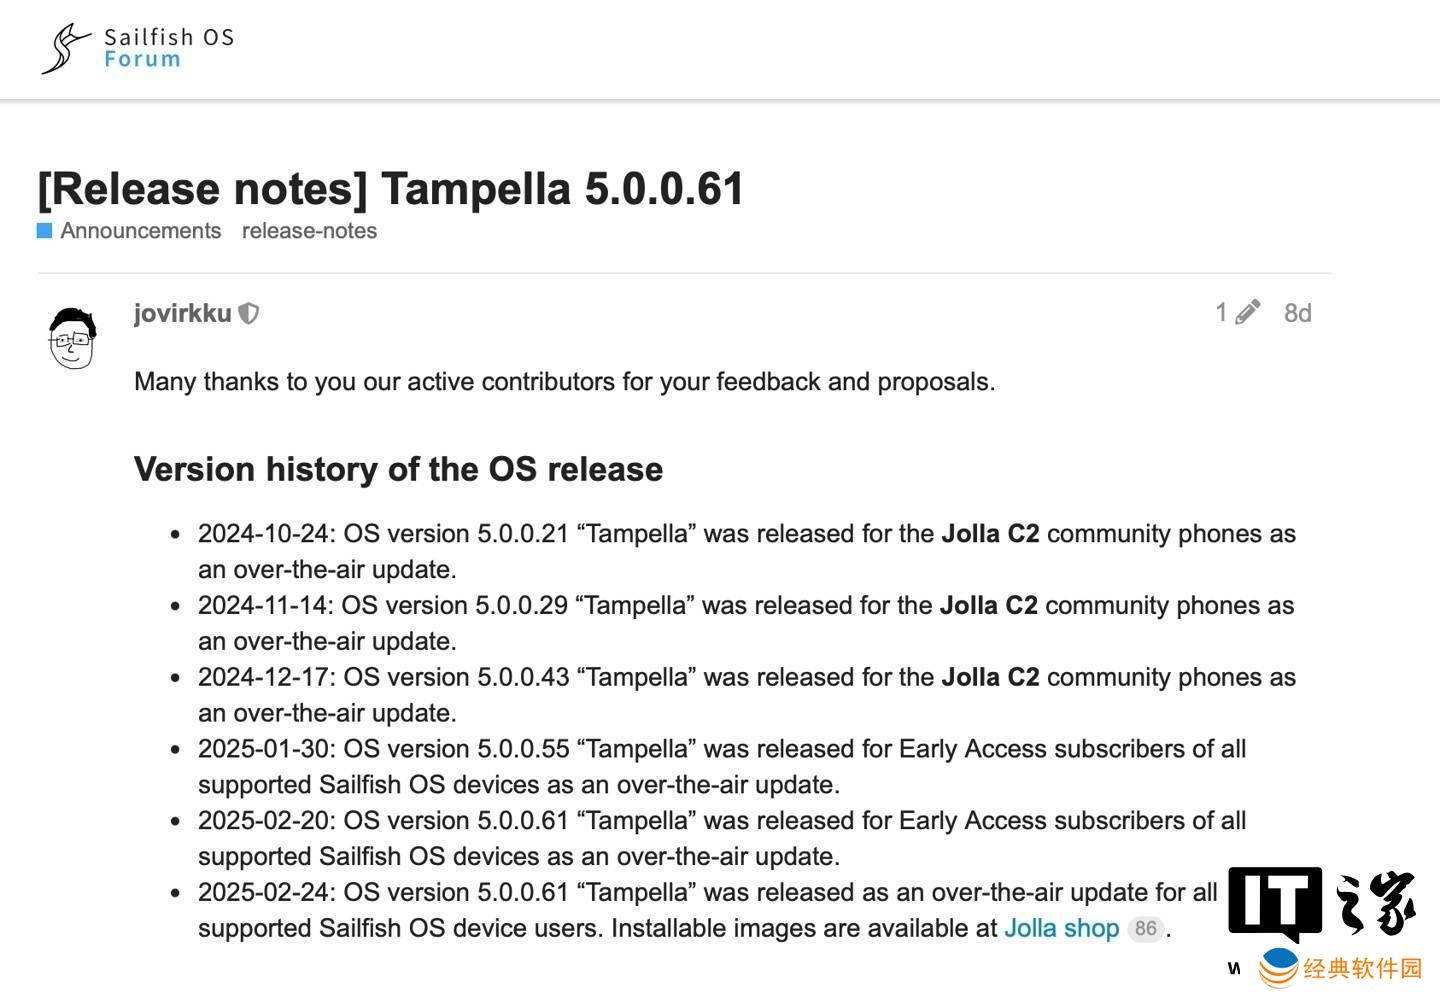Screen dimensions: 1440x994
Task: Click the edit count number 1
Action: click(x=1221, y=313)
